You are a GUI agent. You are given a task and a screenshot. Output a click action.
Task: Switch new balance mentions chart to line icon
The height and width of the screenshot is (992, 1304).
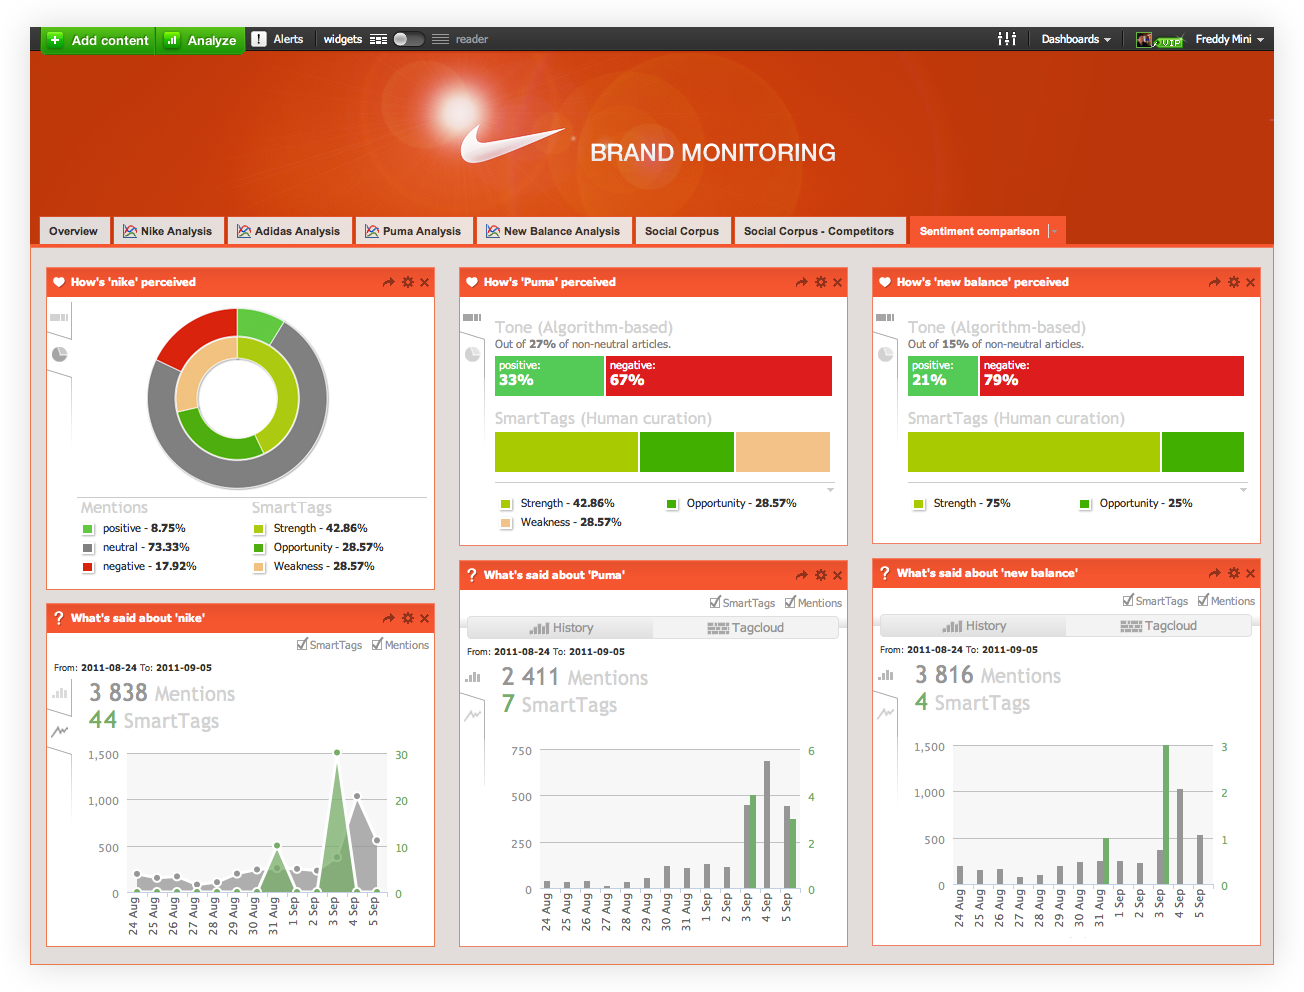click(885, 713)
